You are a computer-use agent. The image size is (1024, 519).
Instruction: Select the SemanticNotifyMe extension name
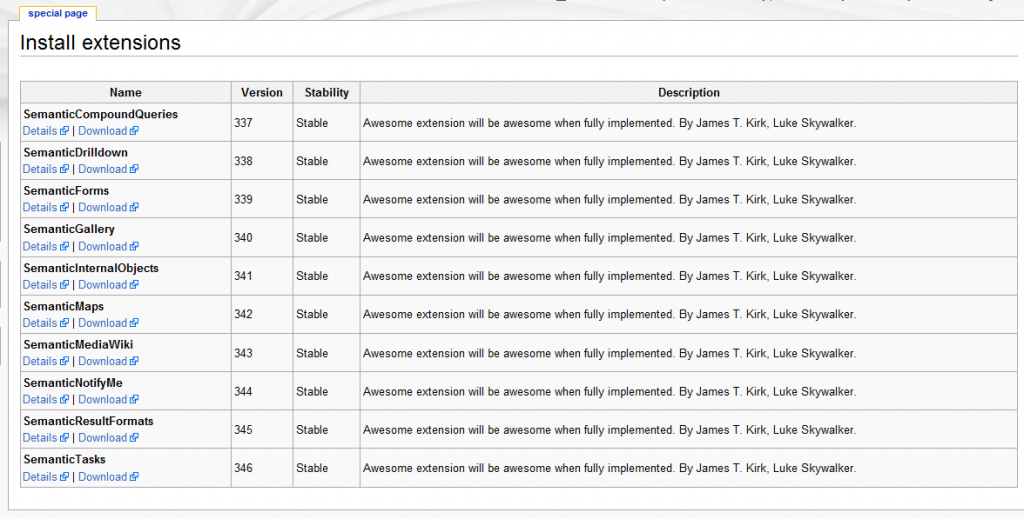[73, 383]
